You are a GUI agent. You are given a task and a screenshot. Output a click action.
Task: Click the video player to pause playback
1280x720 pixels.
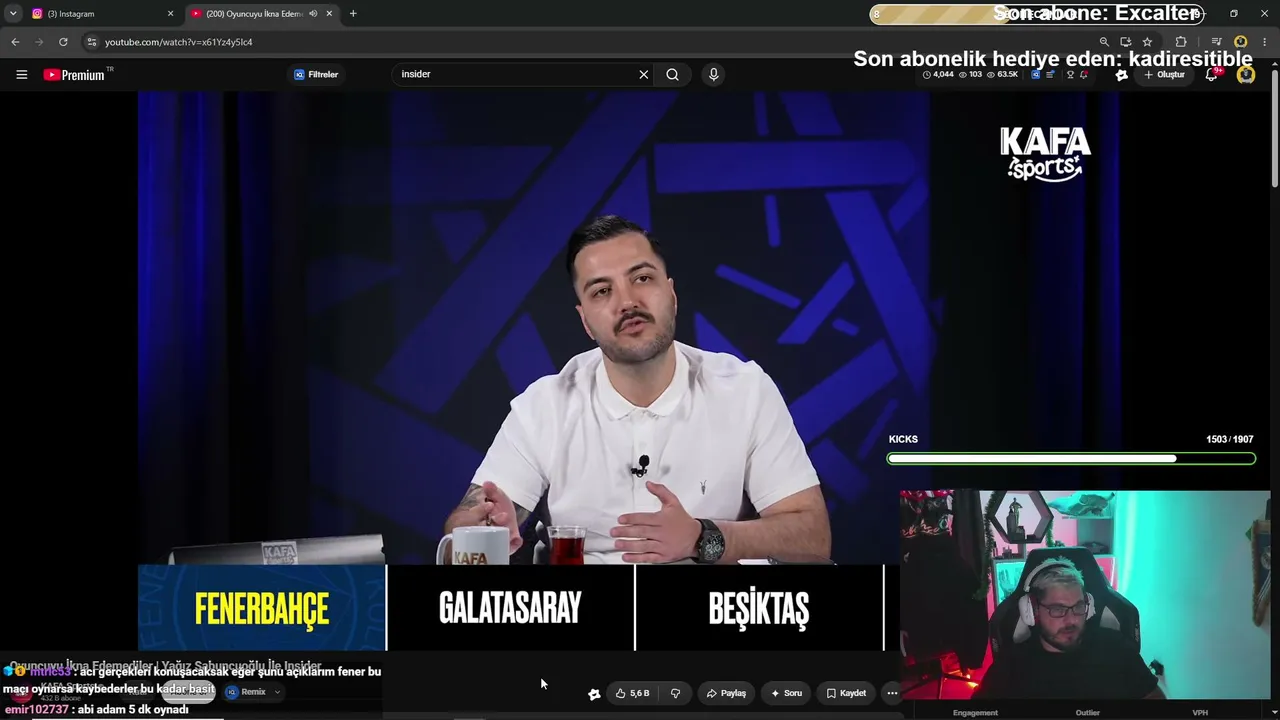(519, 370)
